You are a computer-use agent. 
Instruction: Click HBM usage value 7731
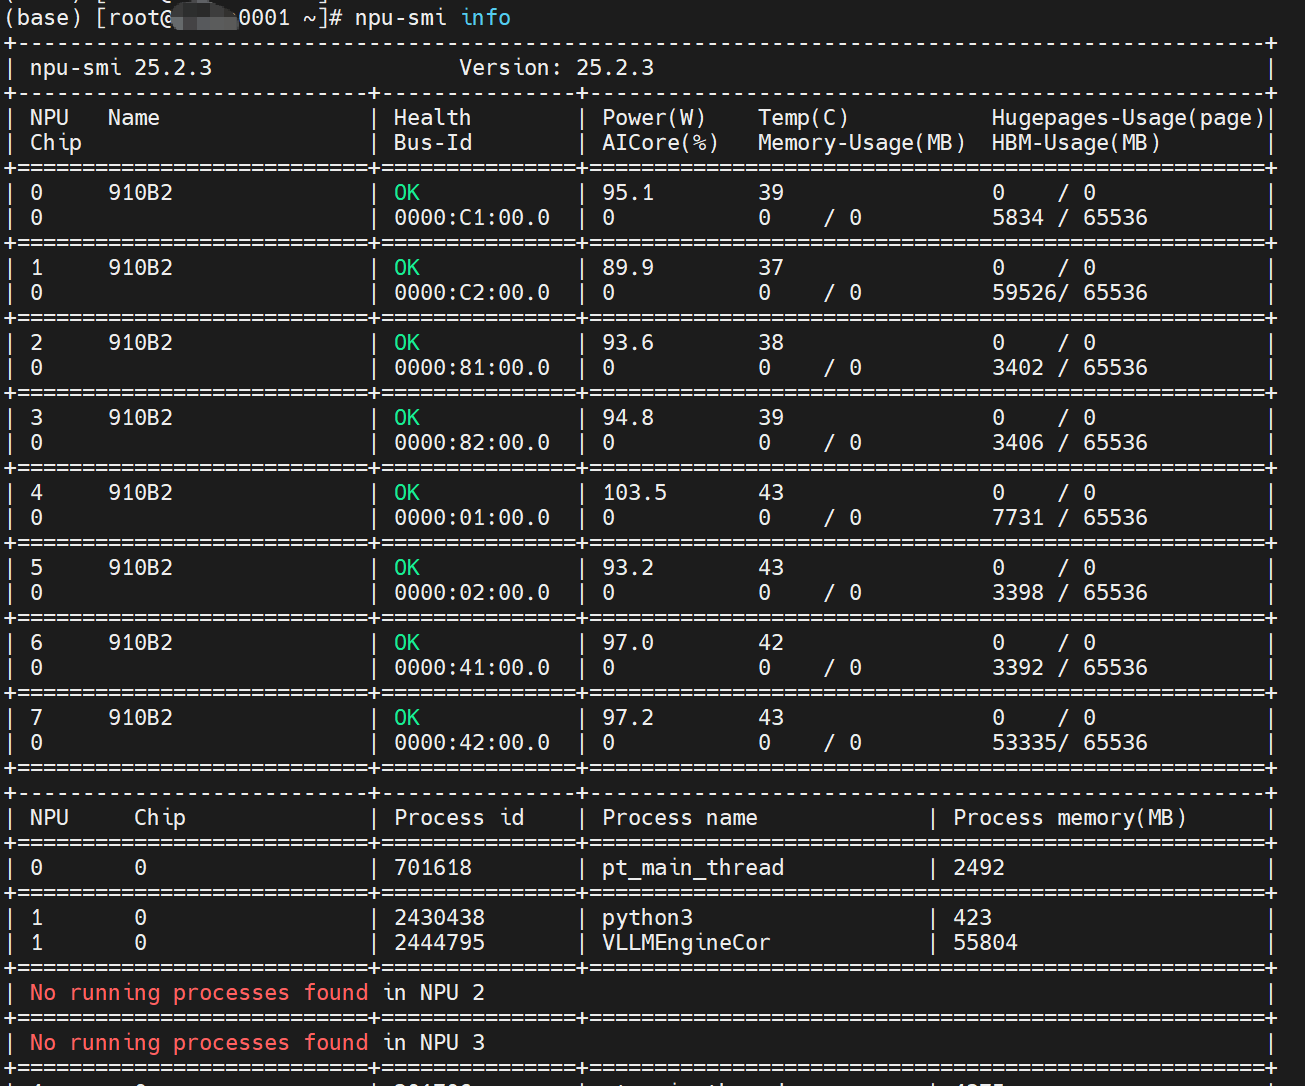click(1018, 518)
